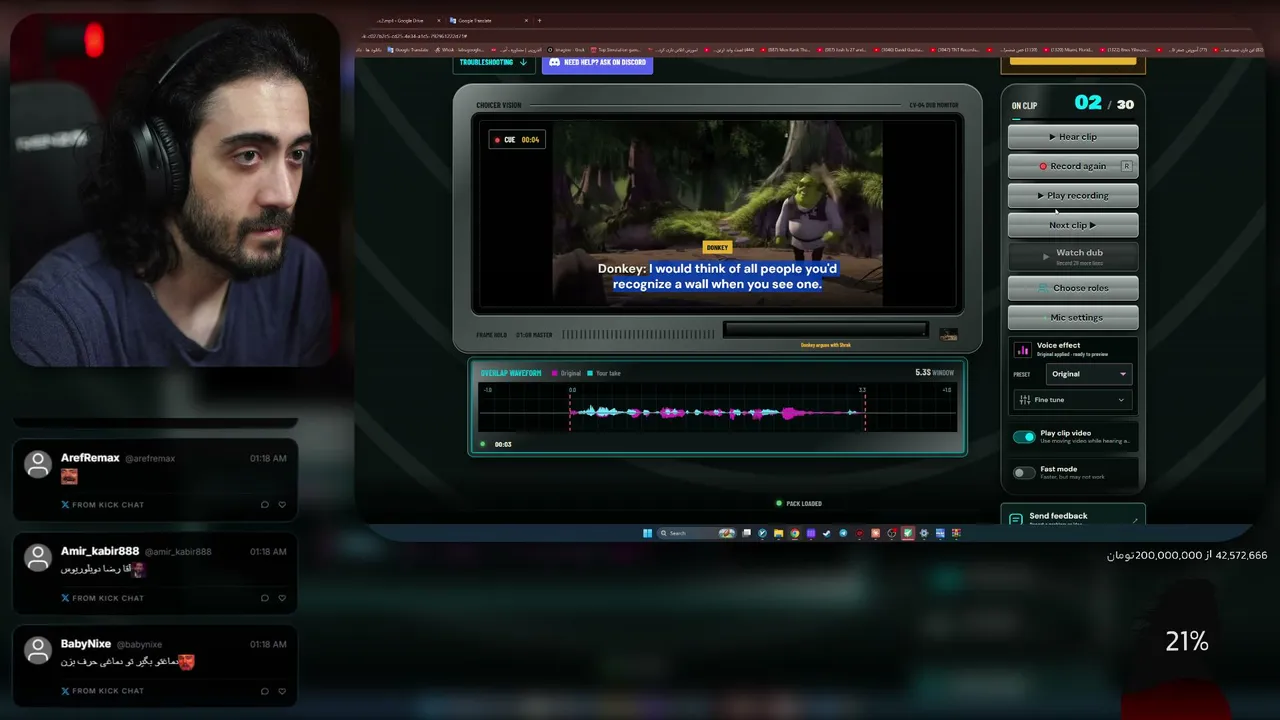Image resolution: width=1280 pixels, height=720 pixels.
Task: Play back your recording
Action: [x=1073, y=195]
